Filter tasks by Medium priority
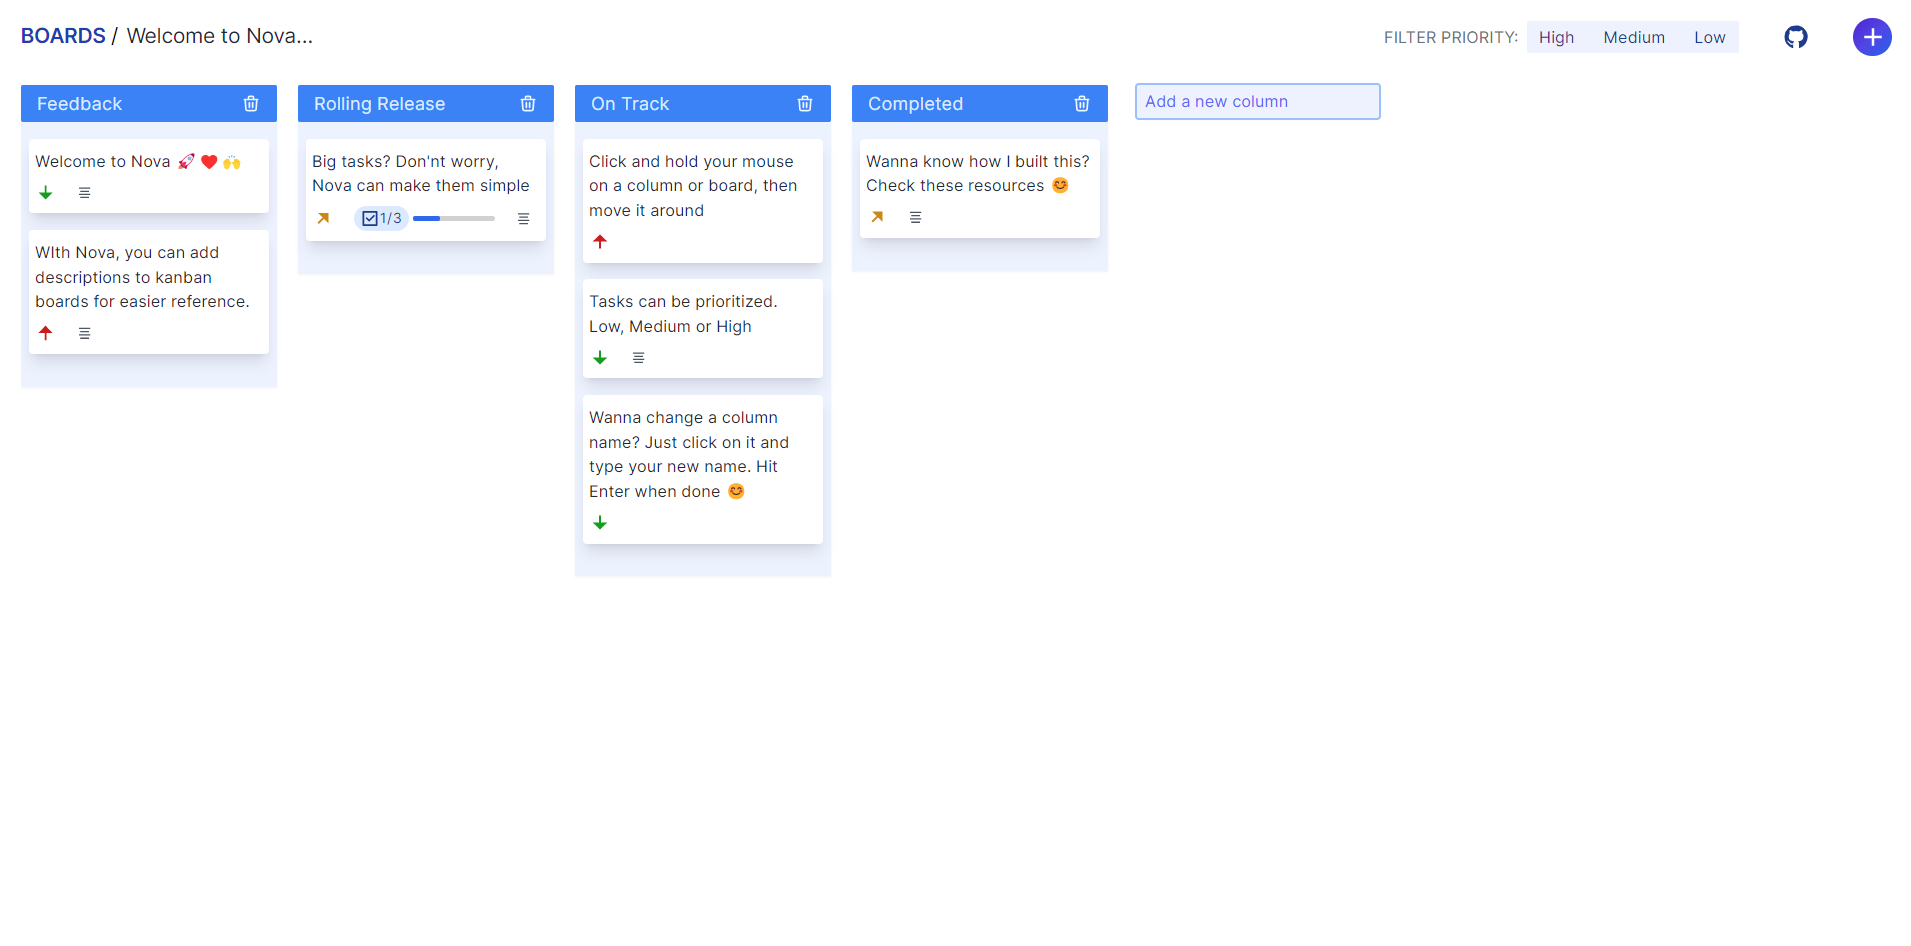This screenshot has height=946, width=1911. tap(1634, 38)
